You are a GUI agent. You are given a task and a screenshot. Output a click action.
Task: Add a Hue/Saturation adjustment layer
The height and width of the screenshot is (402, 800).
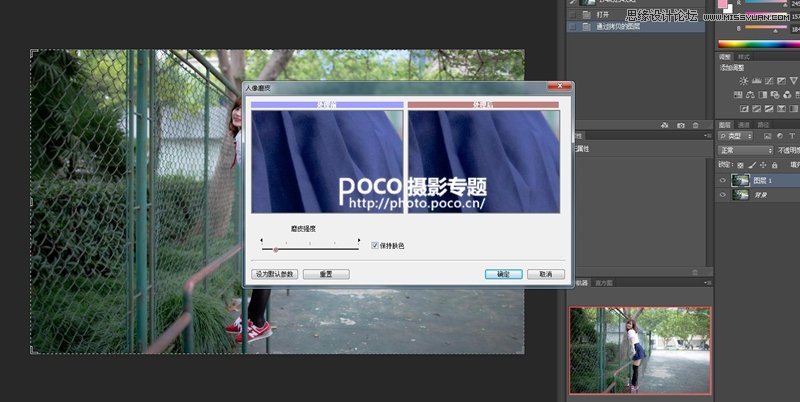[738, 95]
